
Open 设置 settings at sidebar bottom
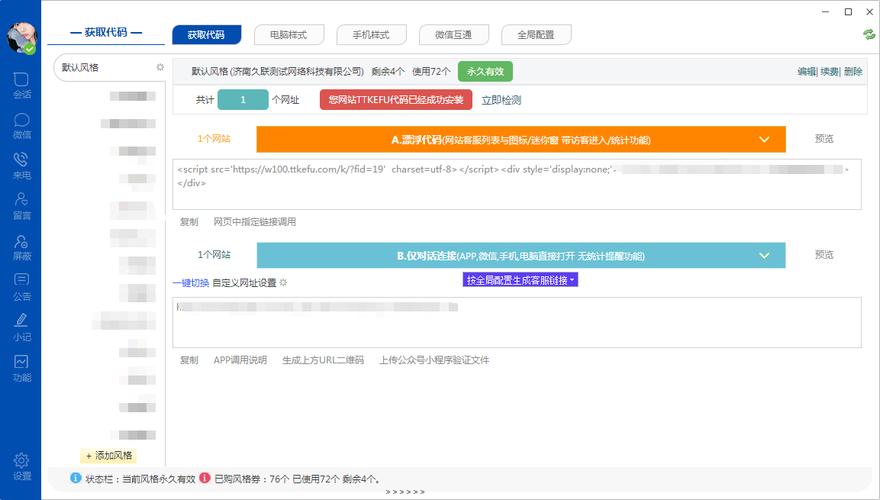pyautogui.click(x=21, y=467)
